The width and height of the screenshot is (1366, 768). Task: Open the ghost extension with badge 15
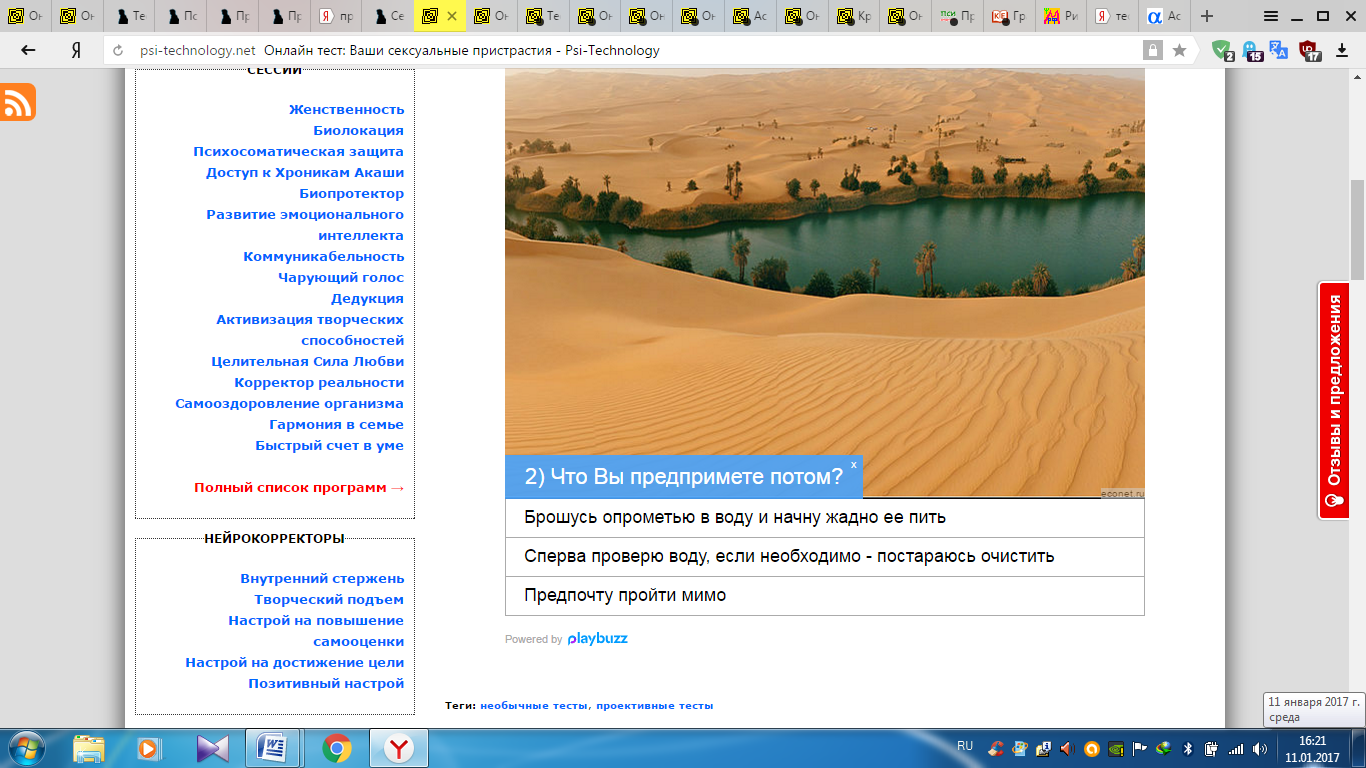(1251, 50)
